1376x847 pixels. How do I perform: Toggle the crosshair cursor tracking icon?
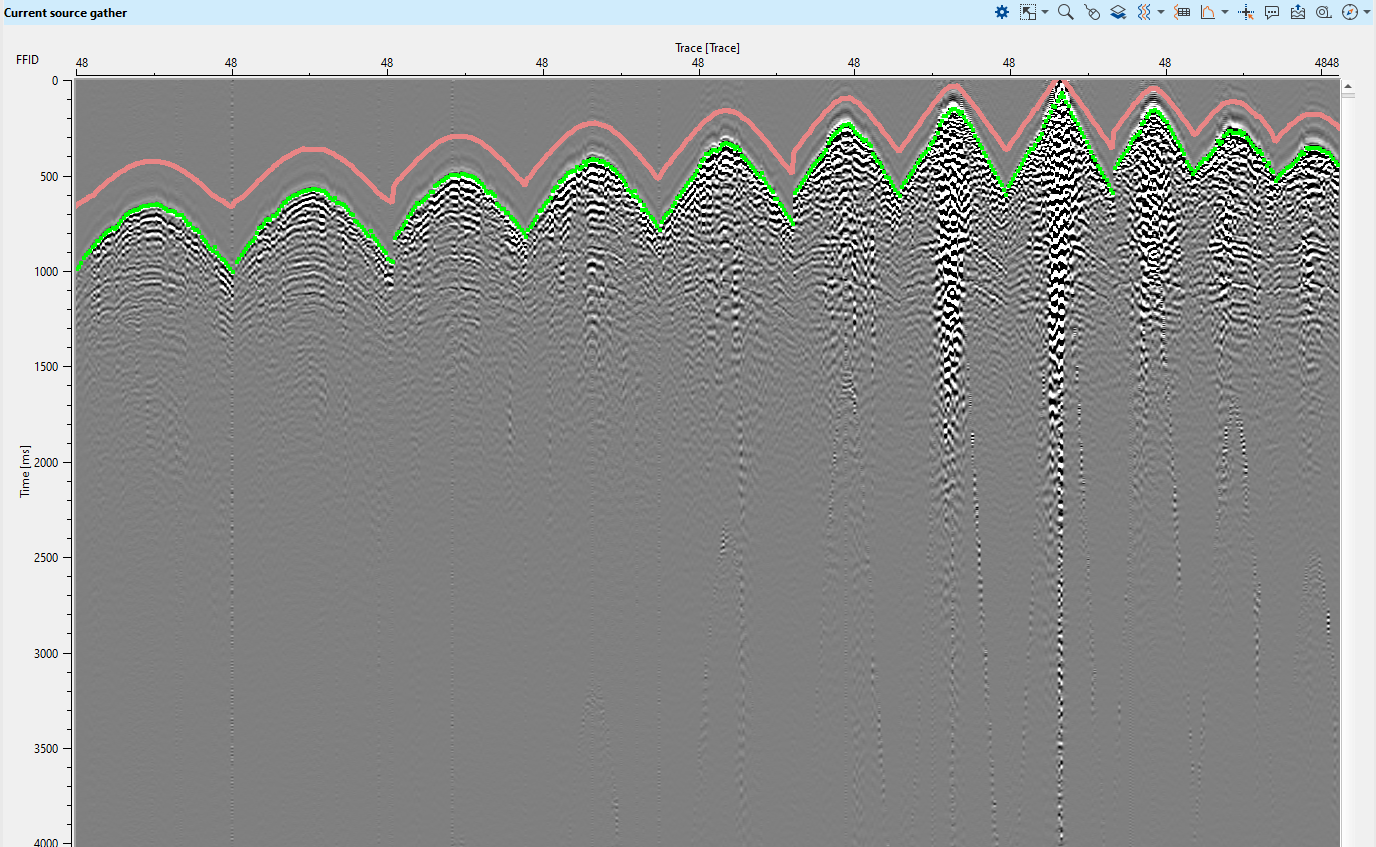point(1246,13)
